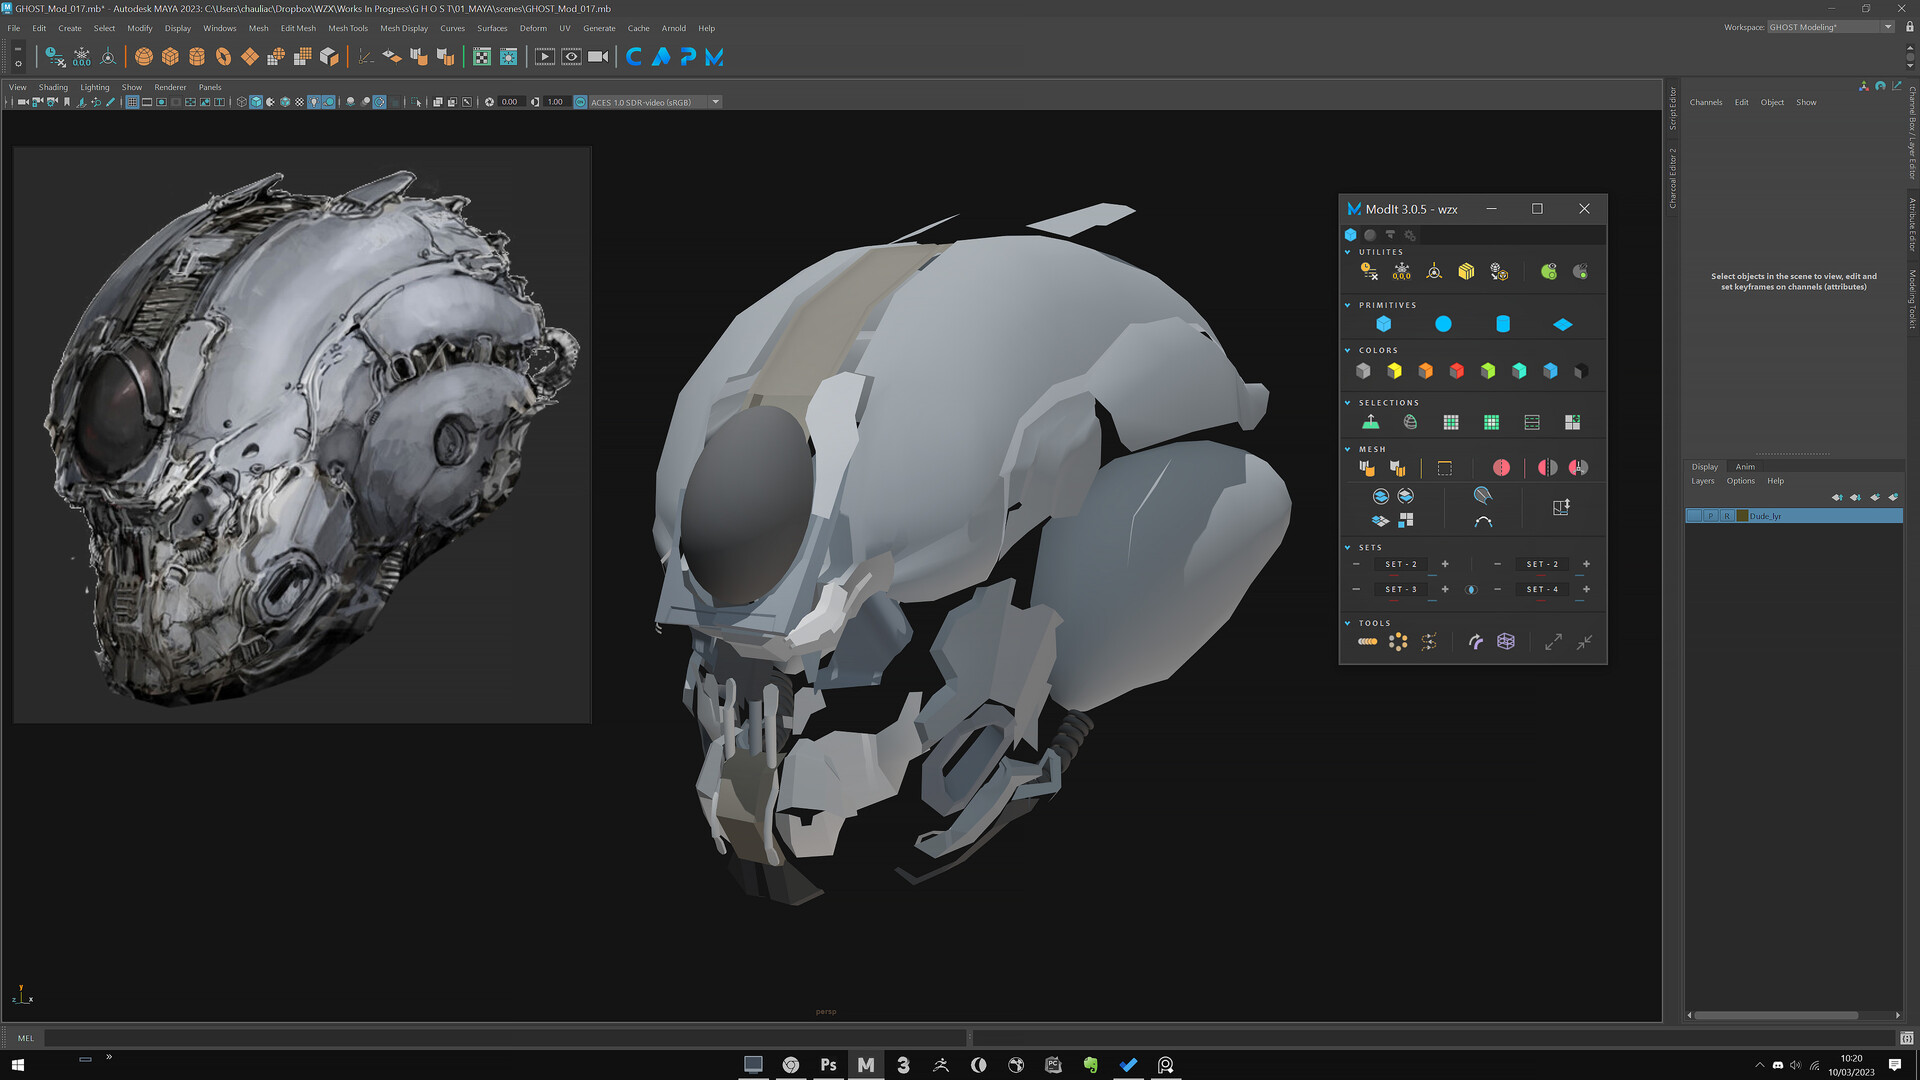The width and height of the screenshot is (1920, 1080).
Task: Launch Photoshop from the taskbar
Action: (x=827, y=1064)
